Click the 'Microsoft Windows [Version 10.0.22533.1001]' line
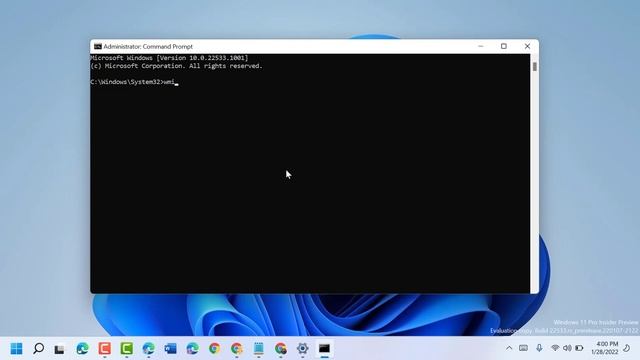The width and height of the screenshot is (640, 360). [x=169, y=58]
